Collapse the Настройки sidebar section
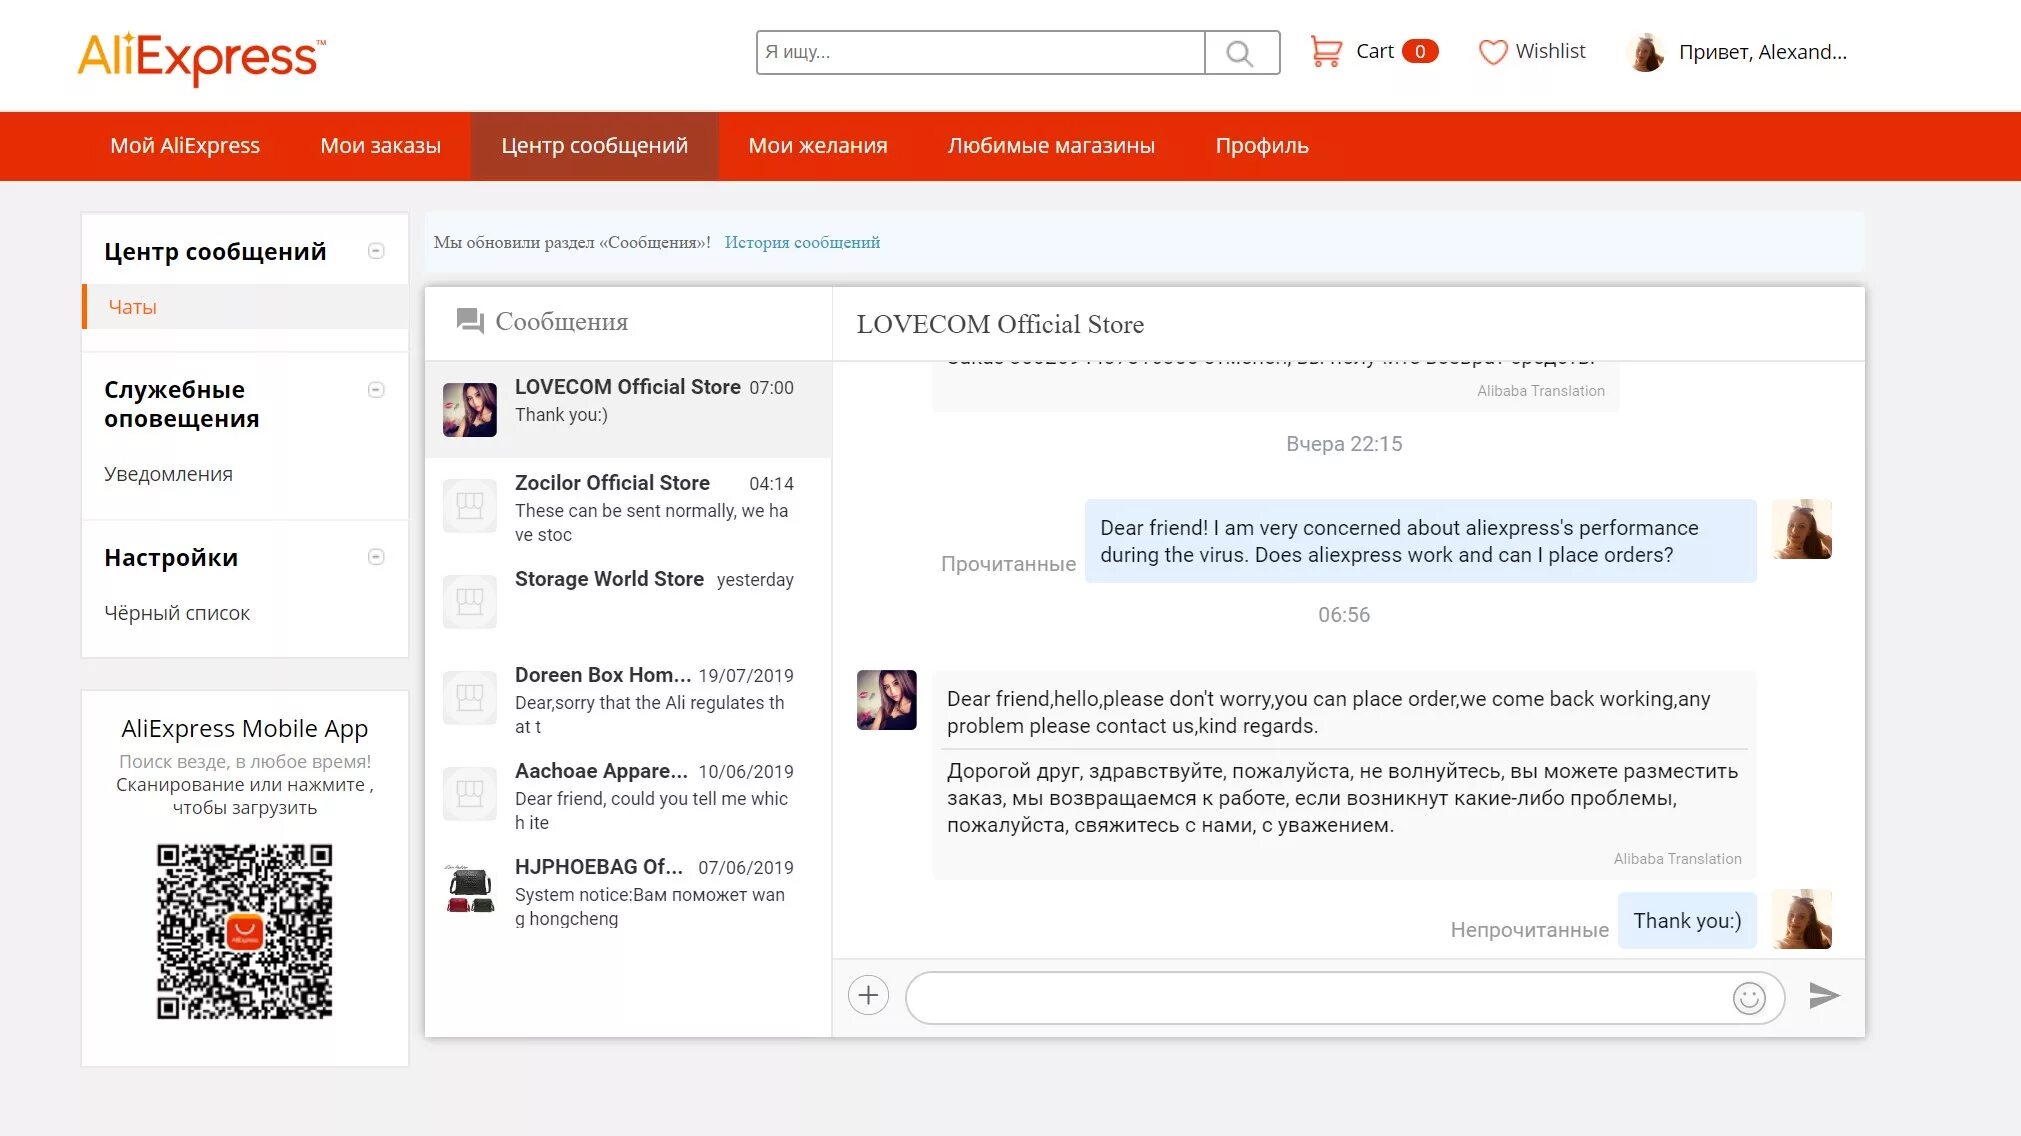2021x1136 pixels. (376, 557)
